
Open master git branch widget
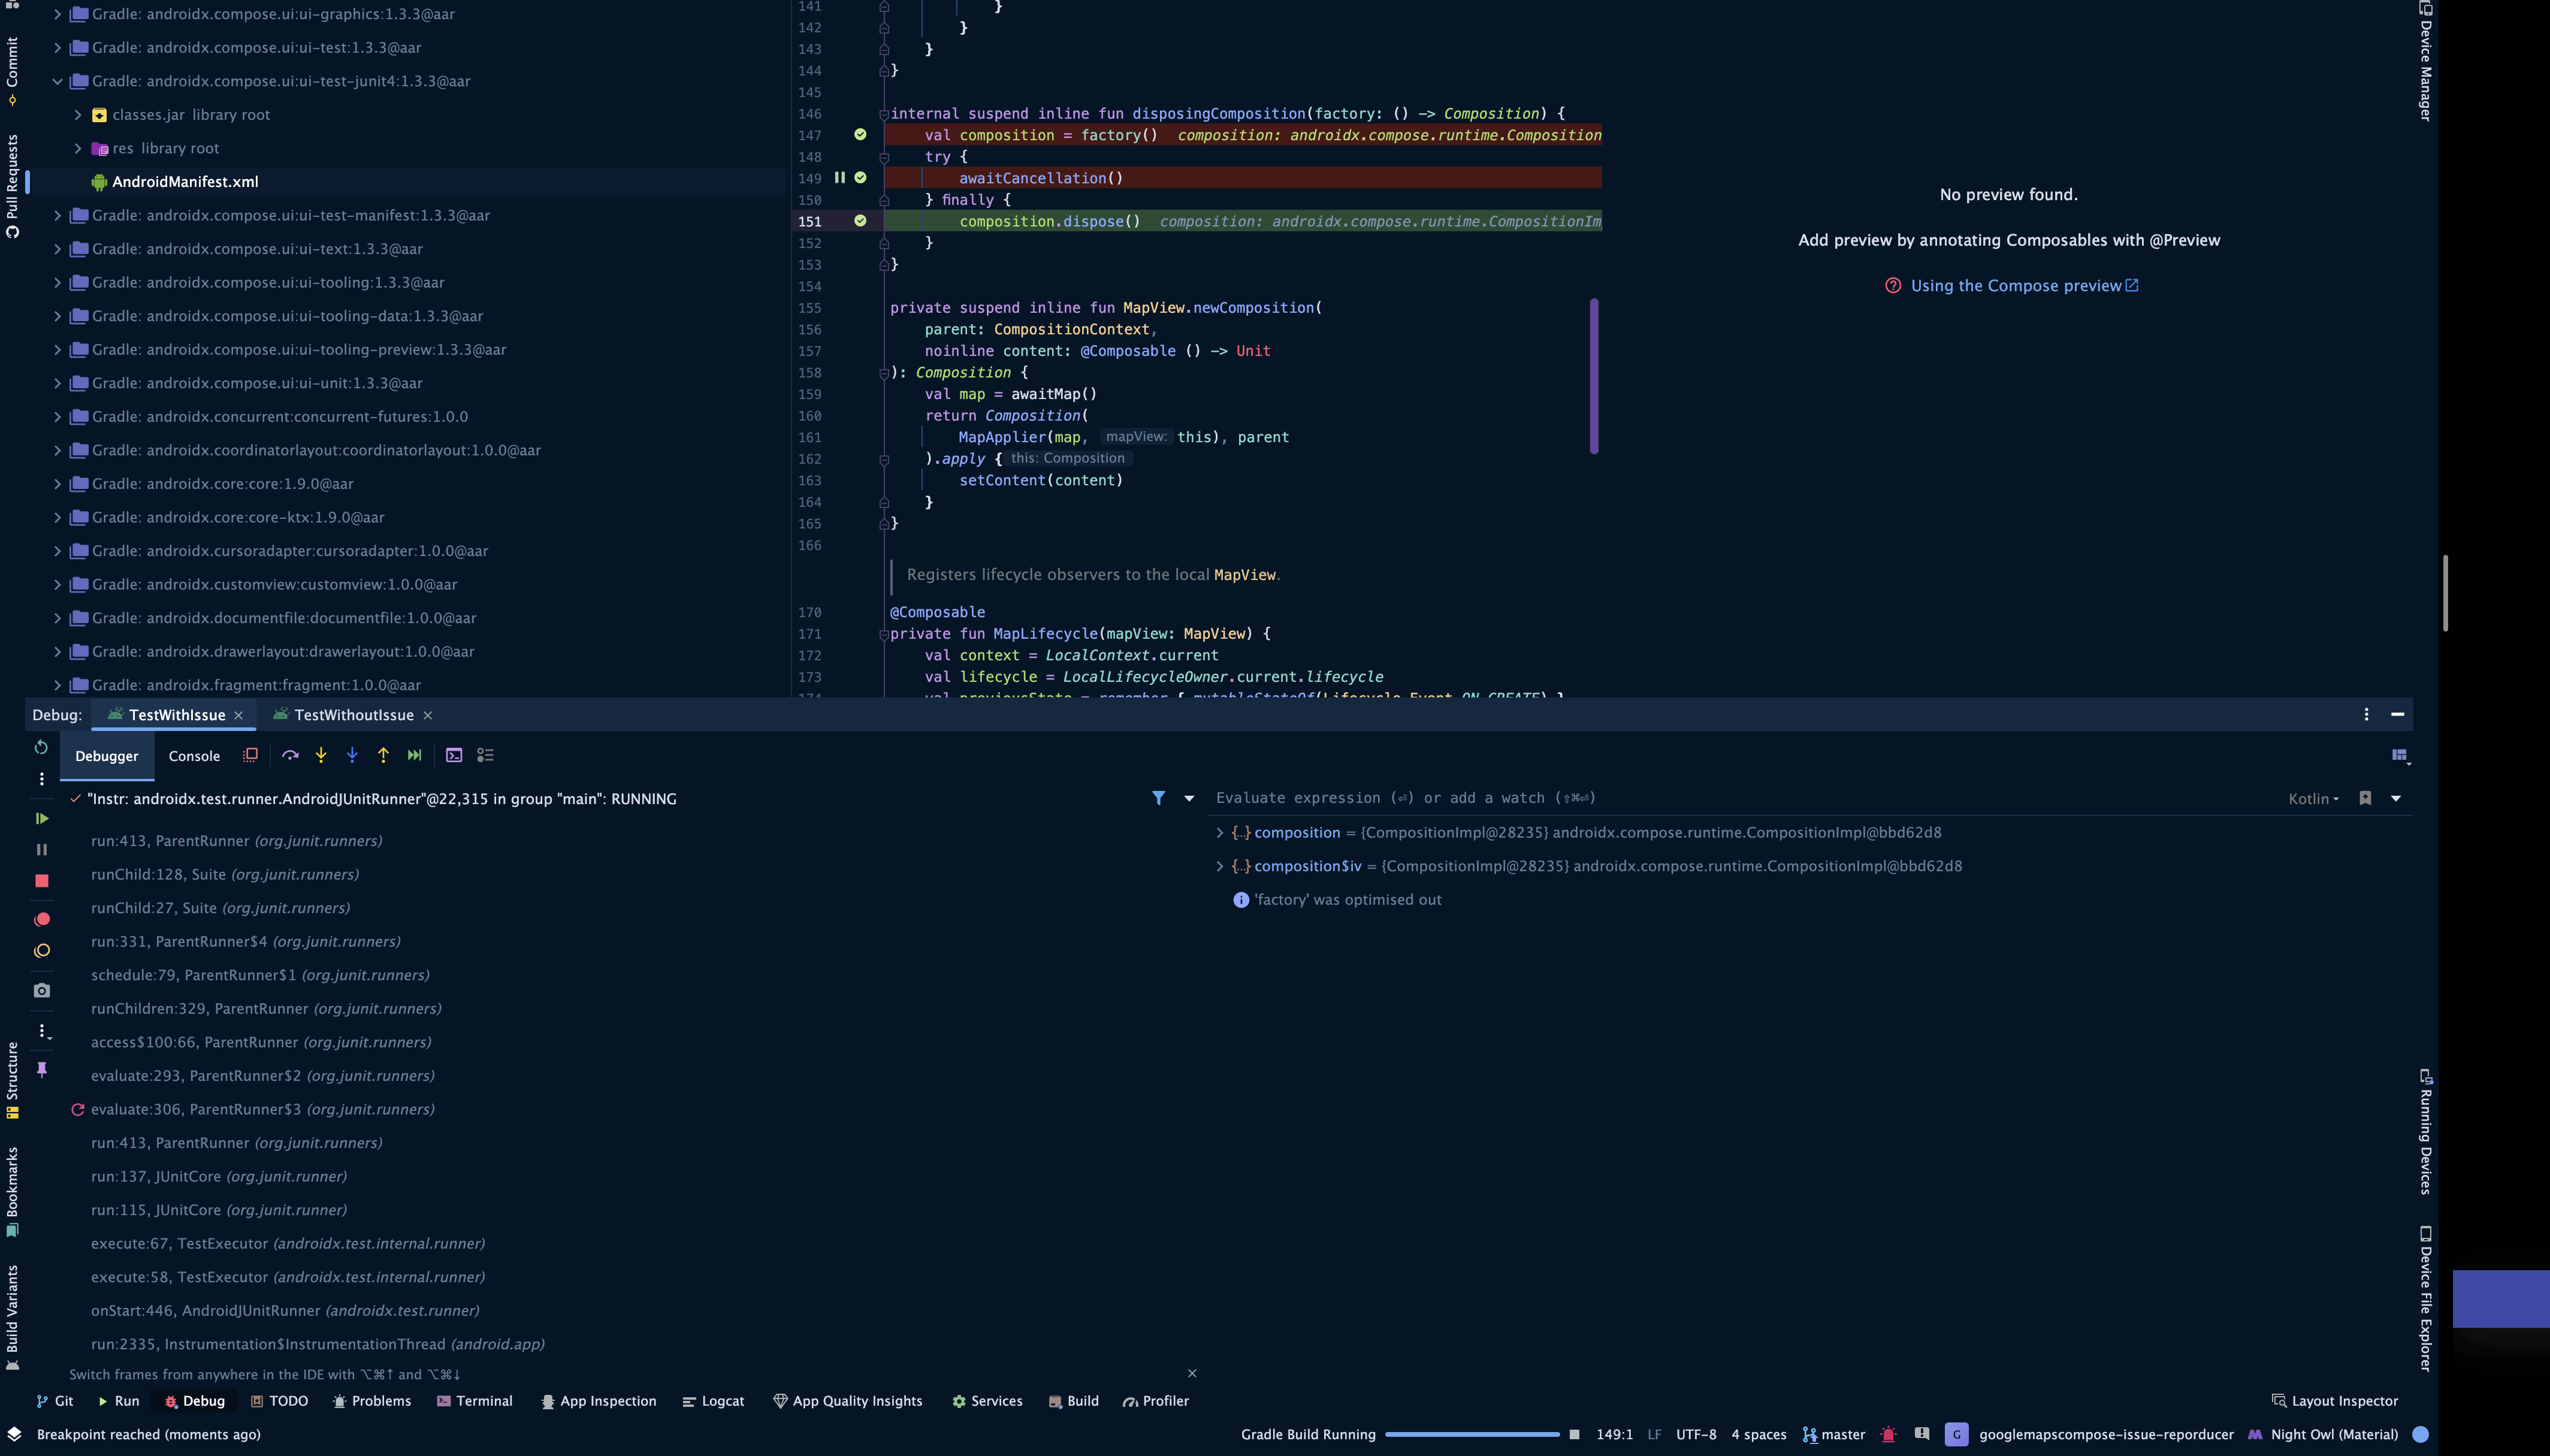[x=1834, y=1434]
